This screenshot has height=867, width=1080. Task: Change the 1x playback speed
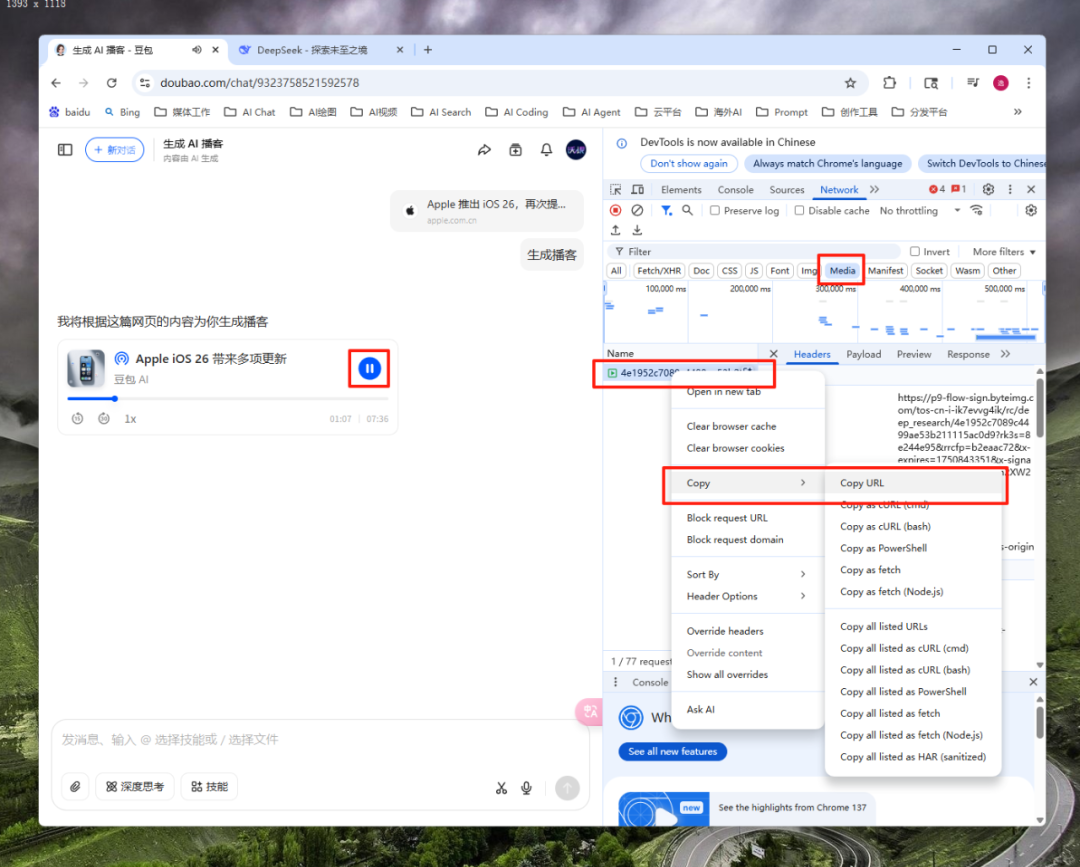(x=130, y=419)
